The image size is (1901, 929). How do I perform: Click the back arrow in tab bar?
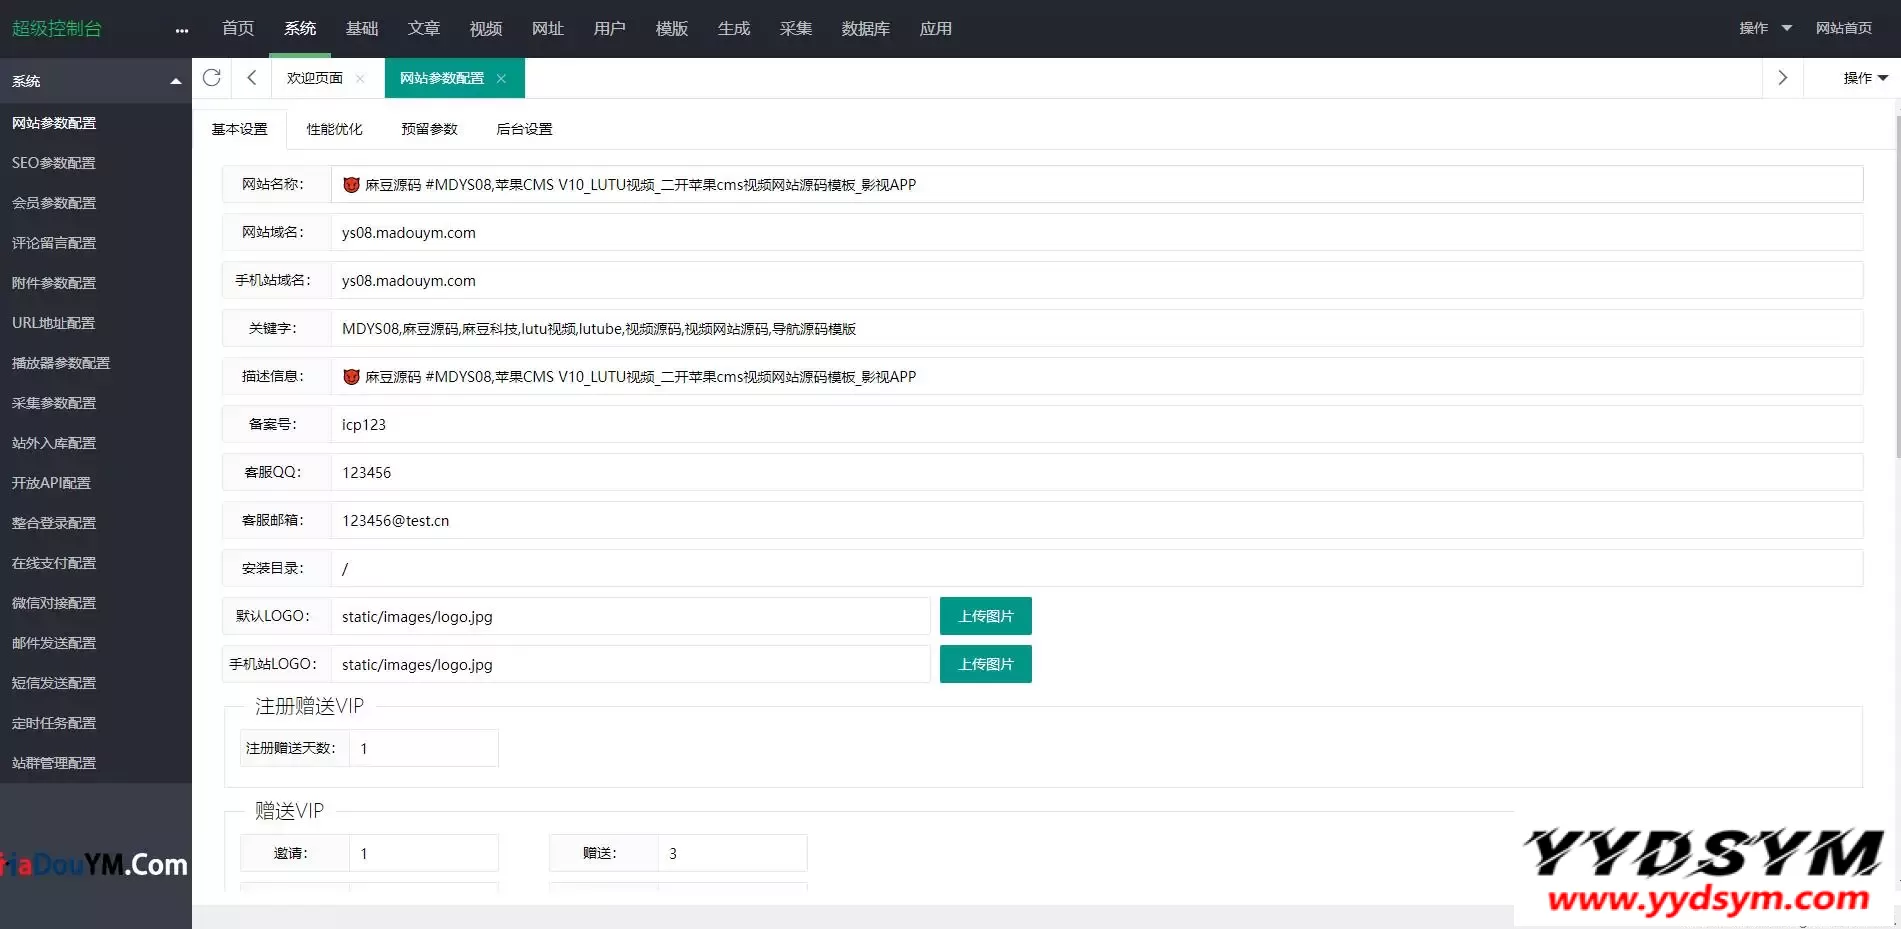click(x=252, y=78)
